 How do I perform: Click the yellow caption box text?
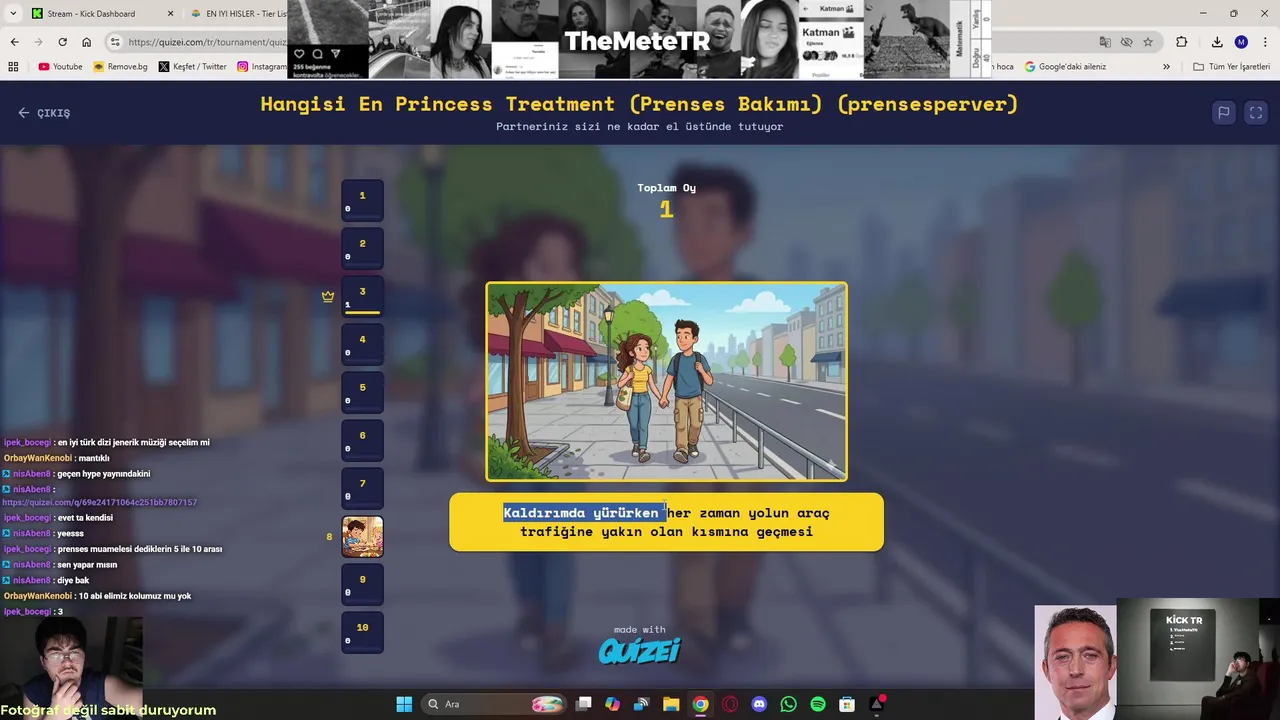click(666, 522)
